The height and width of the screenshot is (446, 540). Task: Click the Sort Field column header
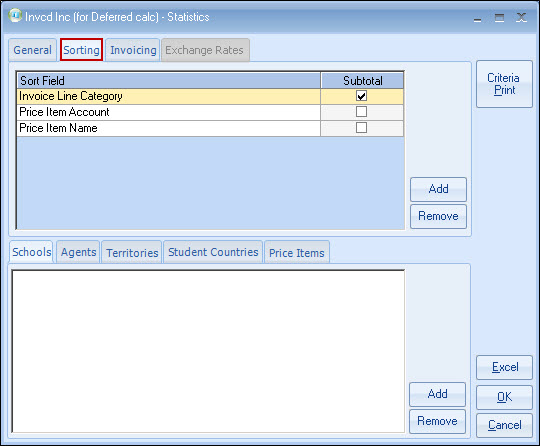(169, 81)
